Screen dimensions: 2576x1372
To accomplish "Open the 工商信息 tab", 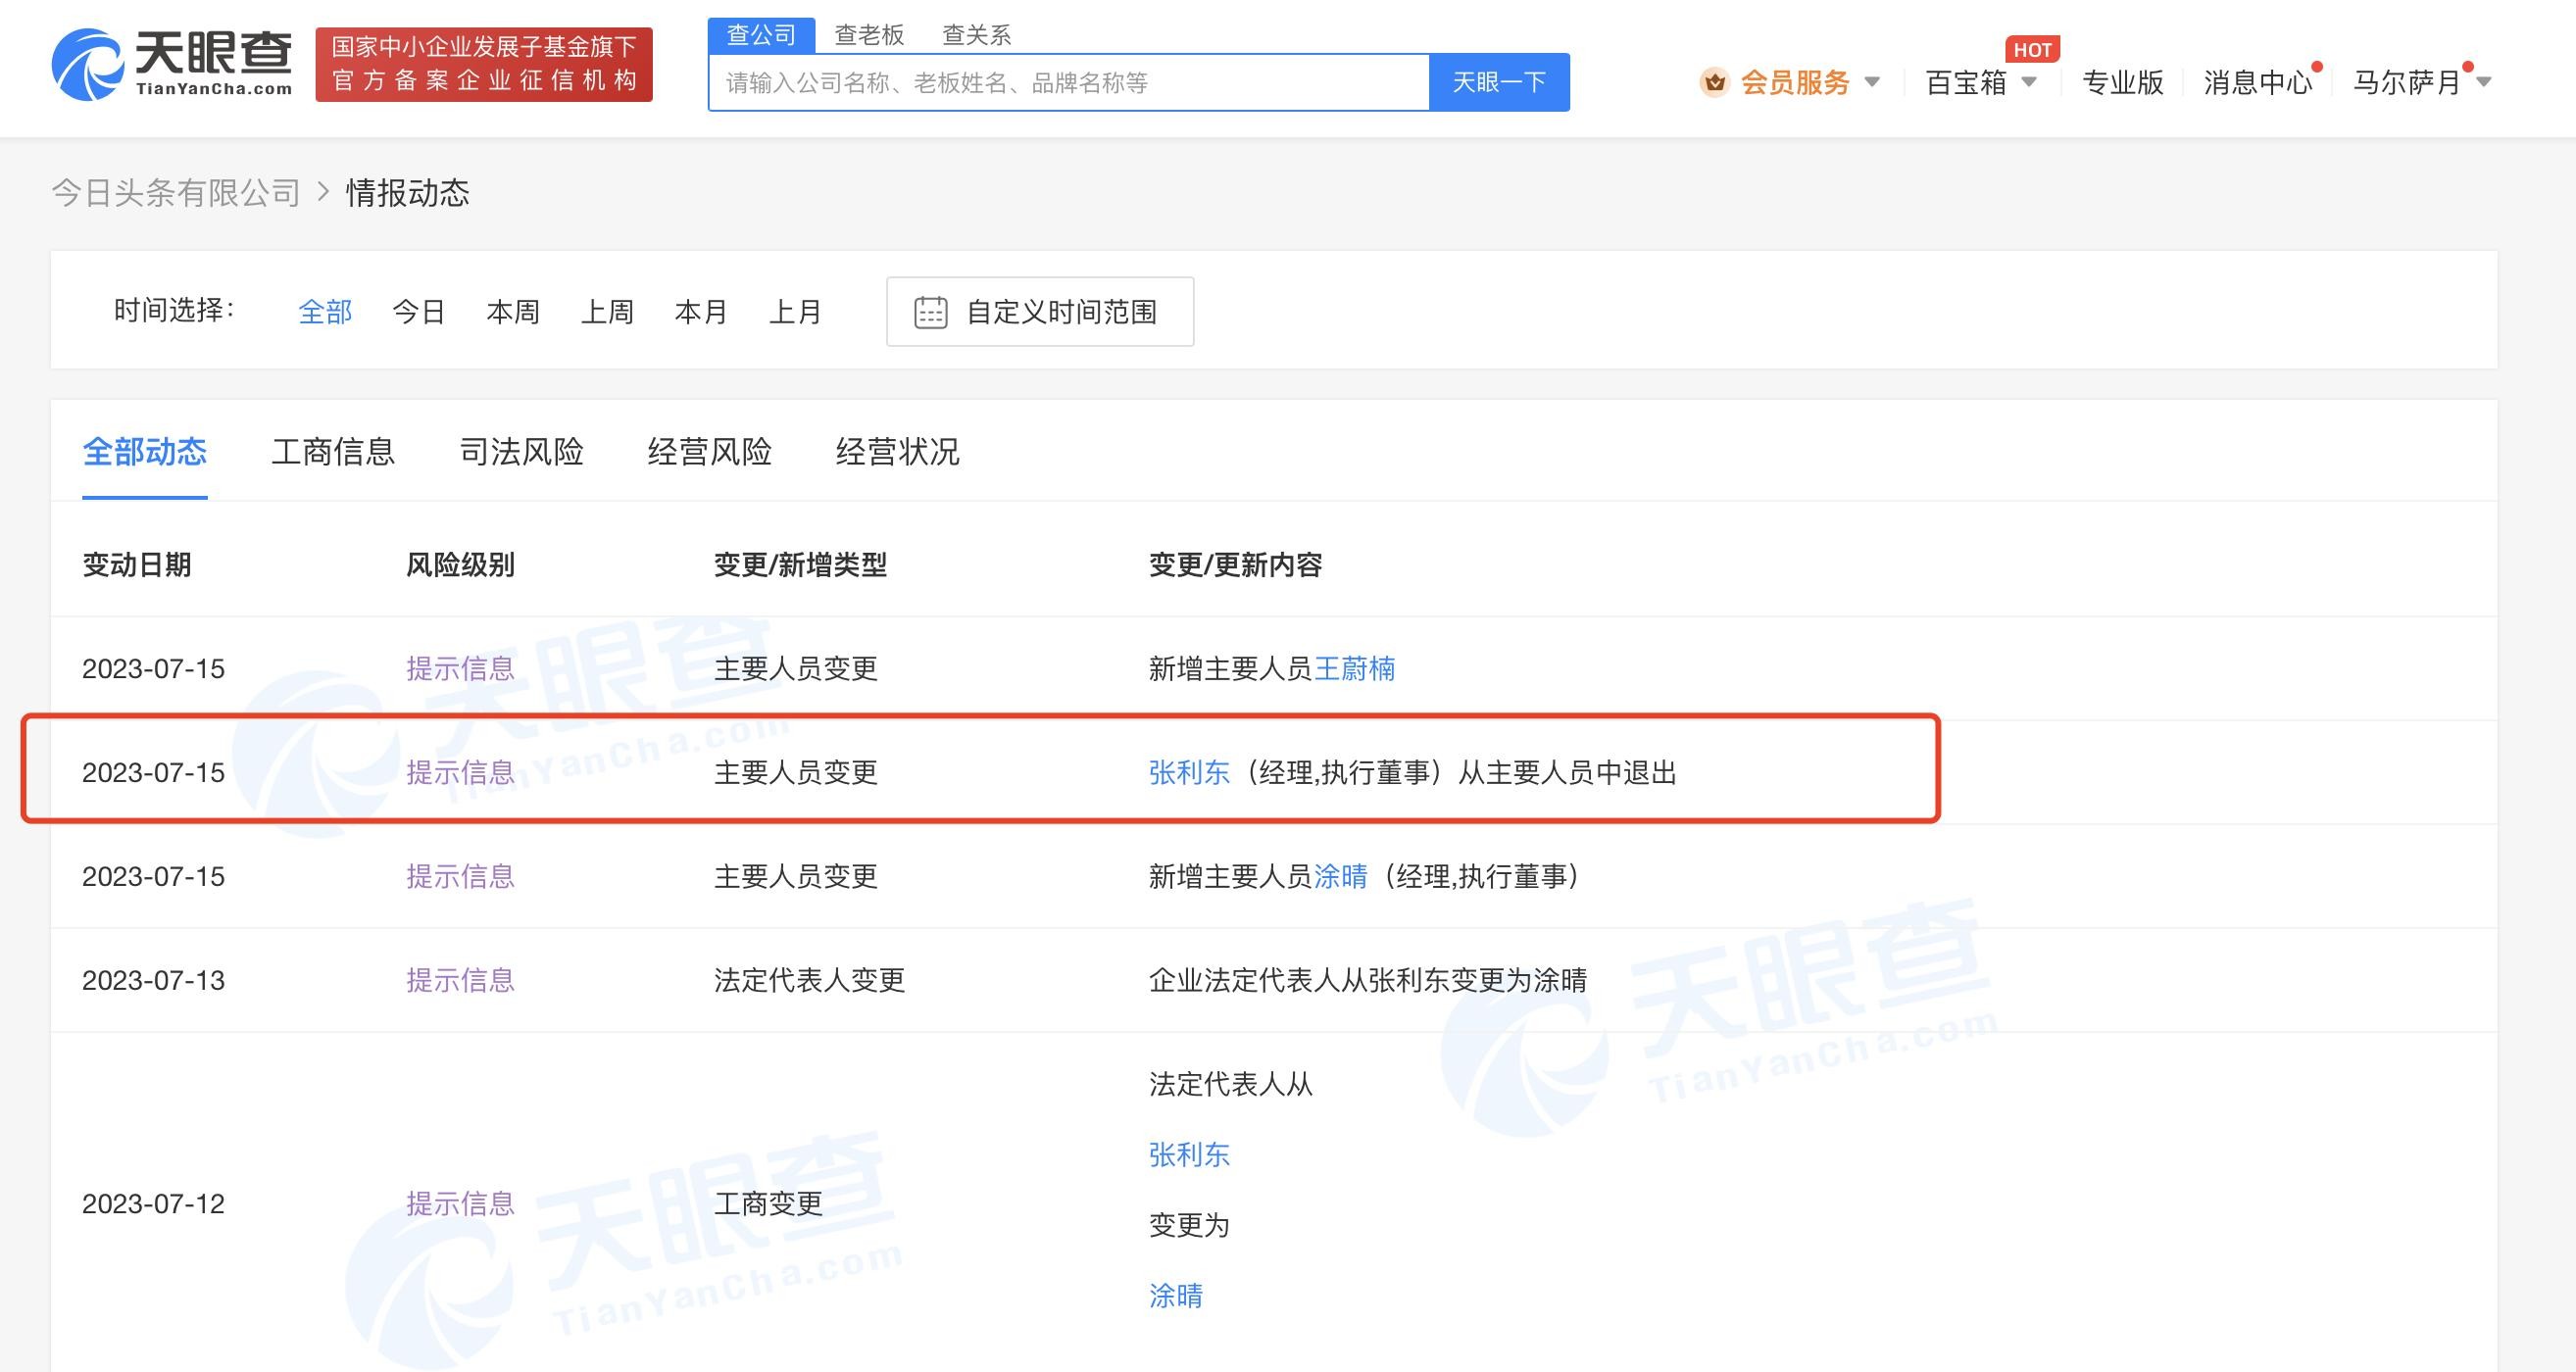I will coord(333,452).
